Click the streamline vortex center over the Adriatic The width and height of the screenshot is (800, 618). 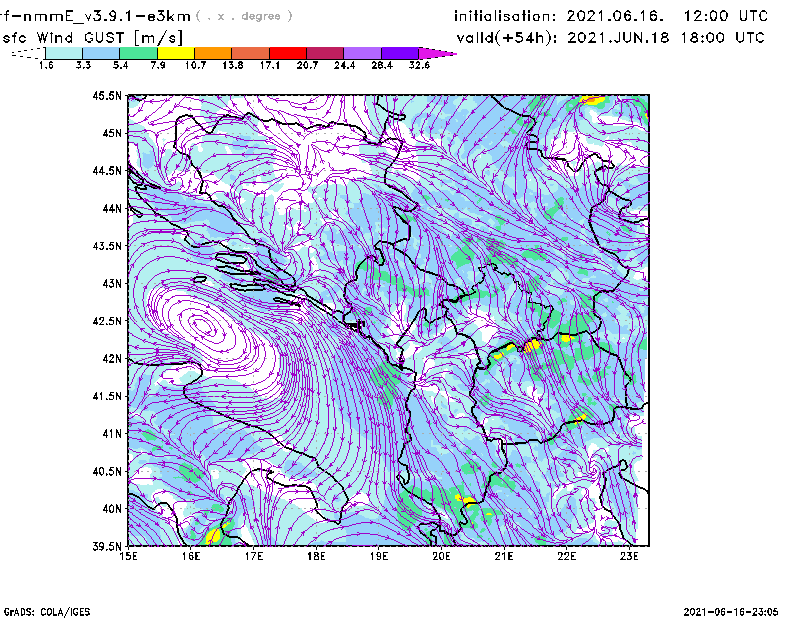(x=203, y=325)
